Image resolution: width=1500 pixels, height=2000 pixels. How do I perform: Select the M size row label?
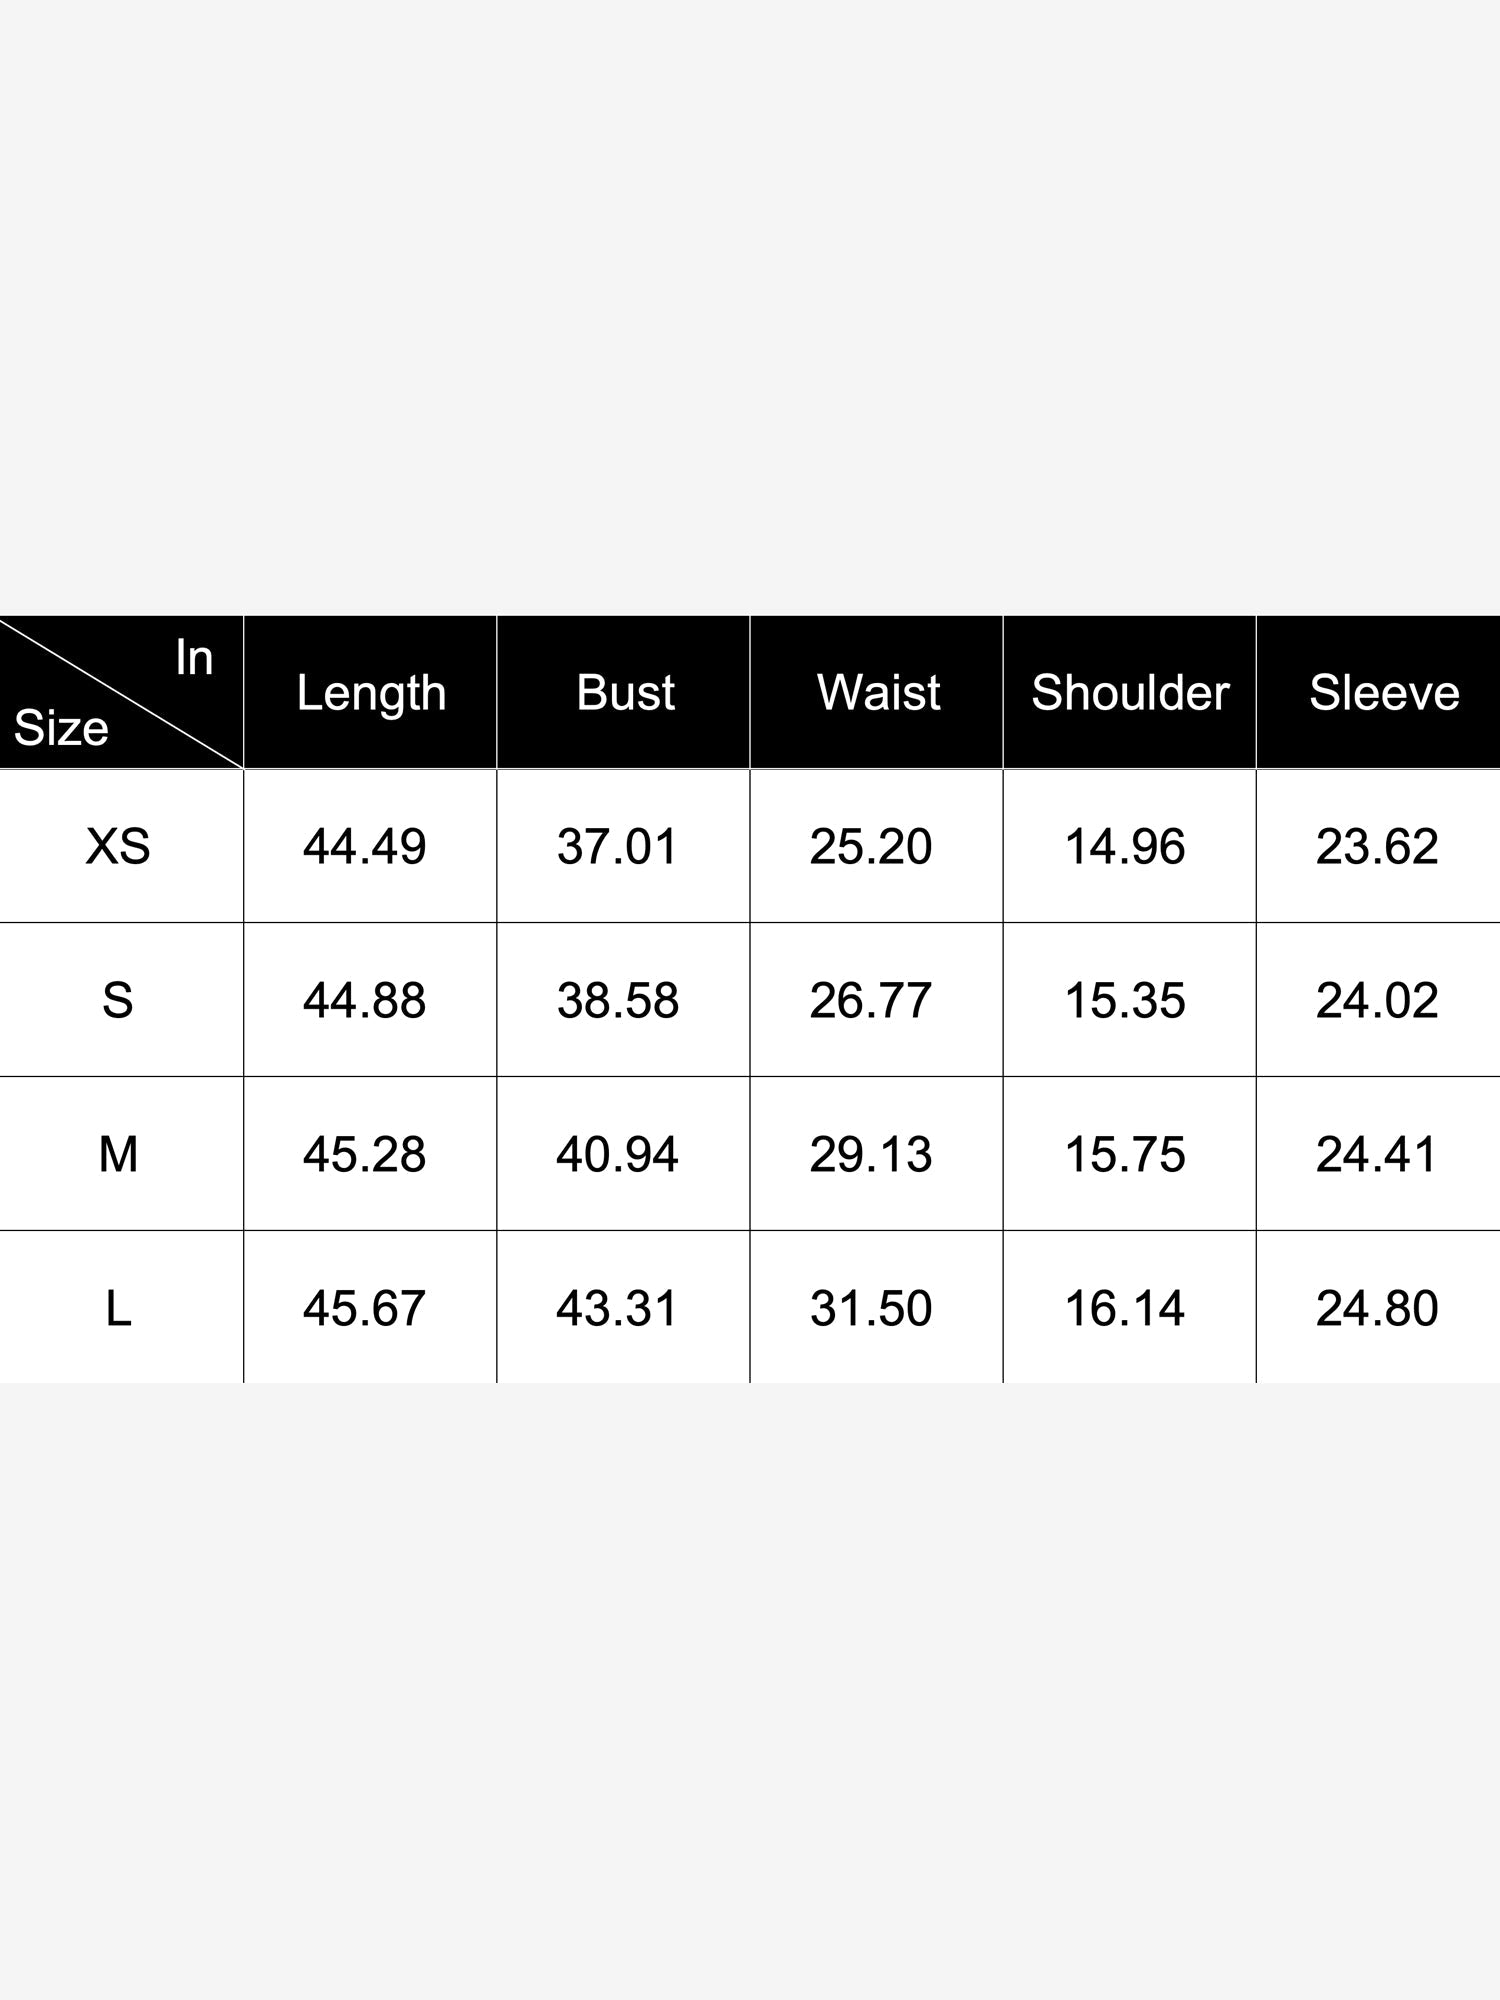click(x=118, y=1154)
